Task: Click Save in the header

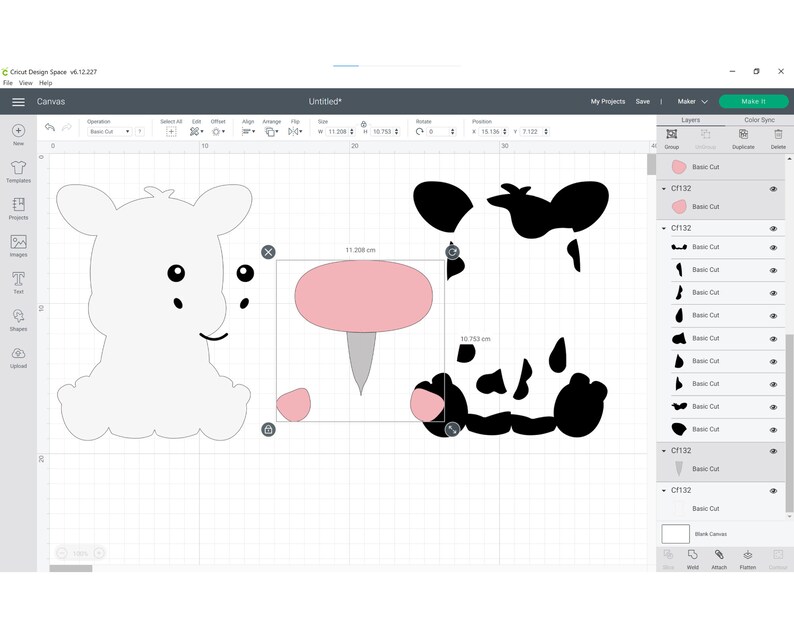Action: tap(643, 102)
